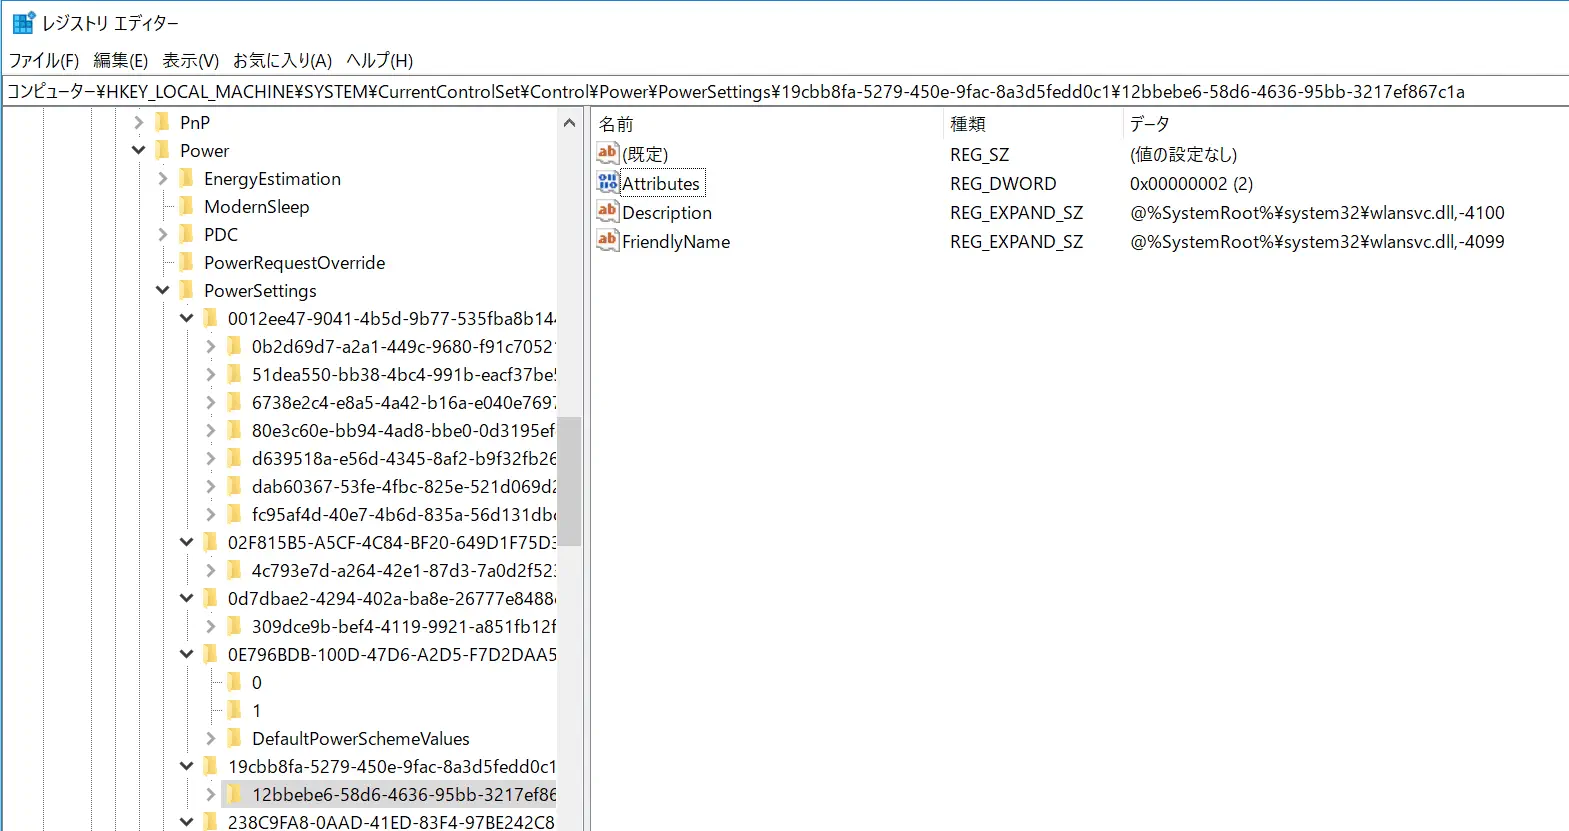This screenshot has width=1569, height=831.
Task: Select the ModernSleep key in tree
Action: pyautogui.click(x=256, y=207)
